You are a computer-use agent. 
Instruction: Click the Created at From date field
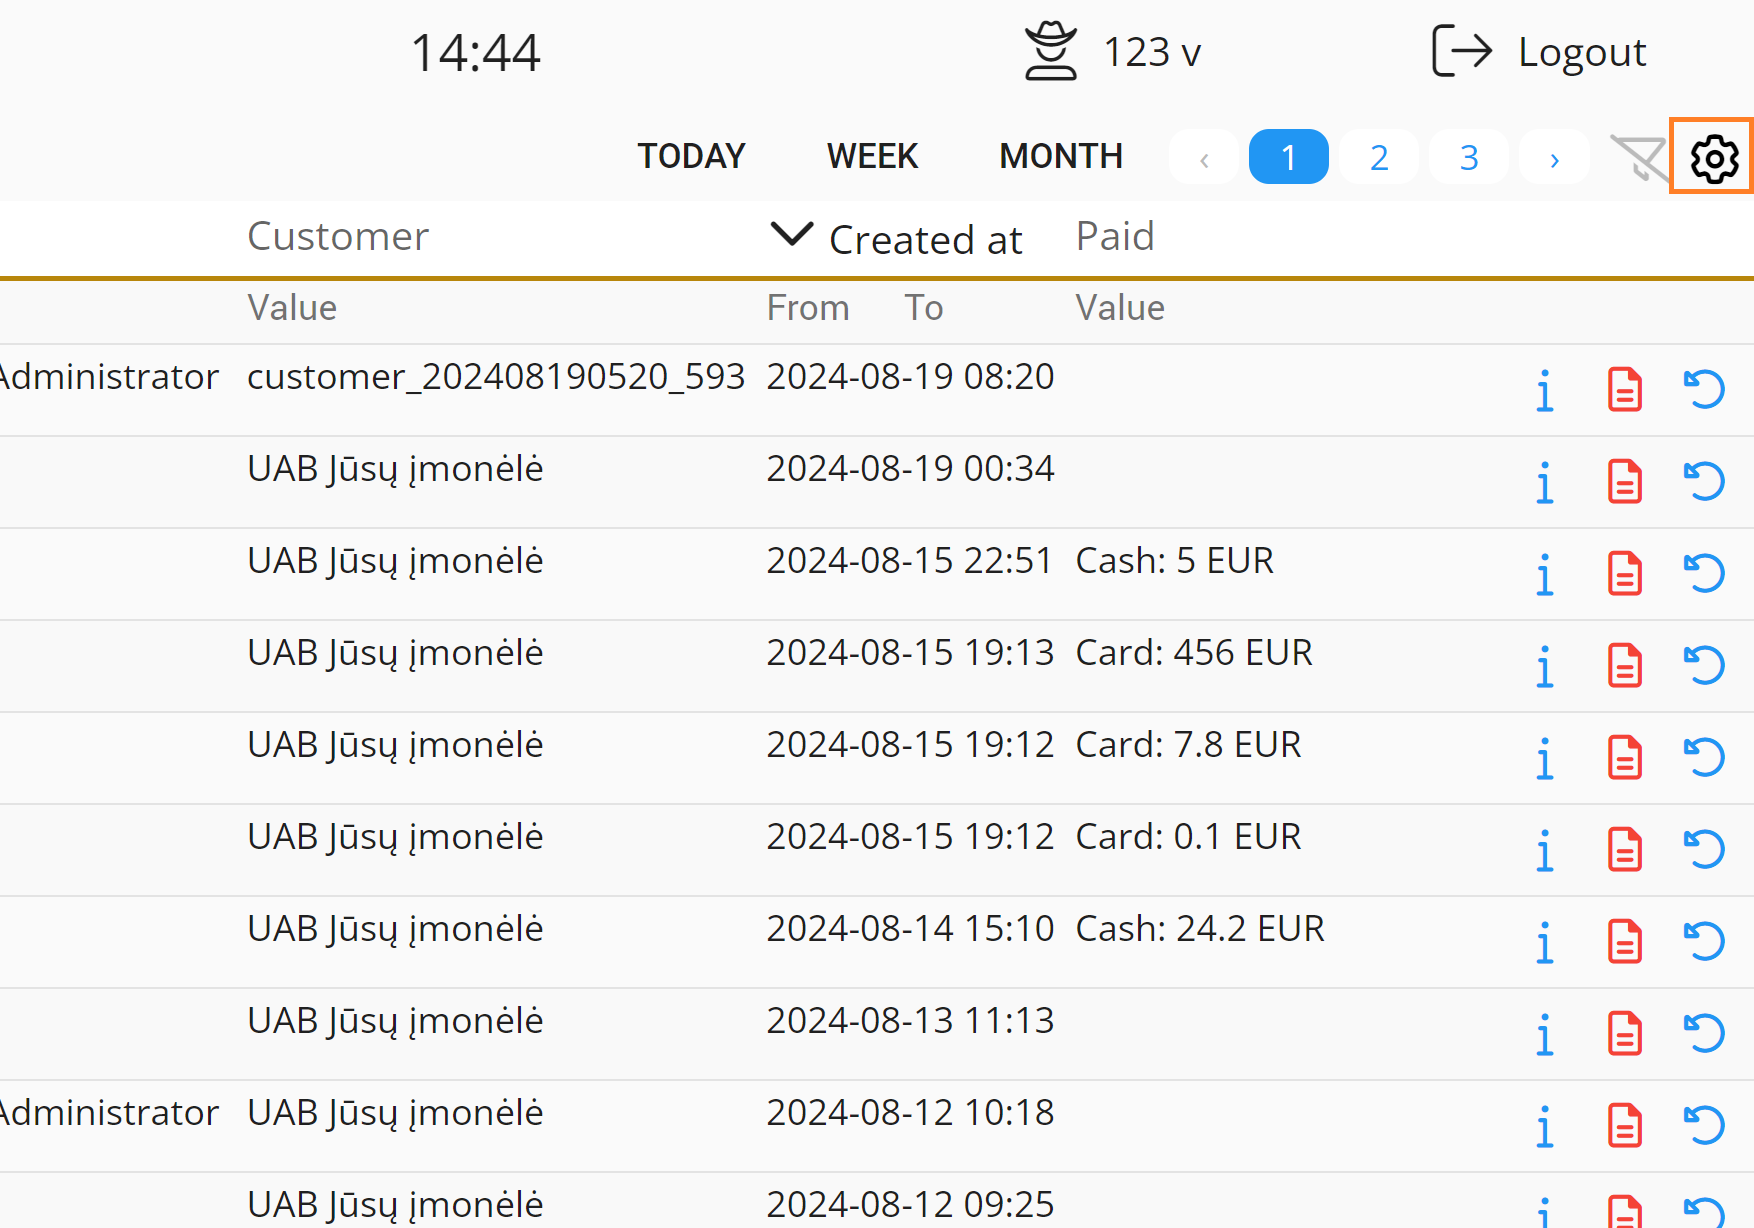pos(808,308)
